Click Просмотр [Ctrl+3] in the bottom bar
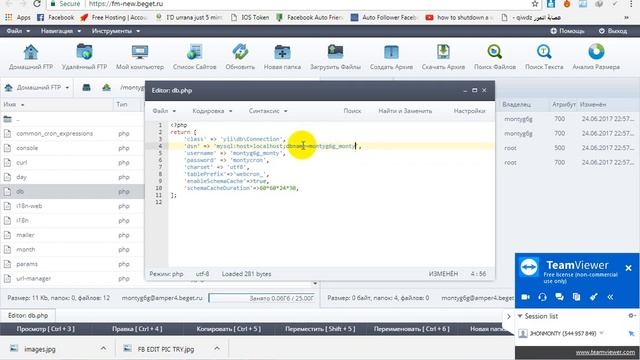The image size is (640, 360). click(x=46, y=329)
